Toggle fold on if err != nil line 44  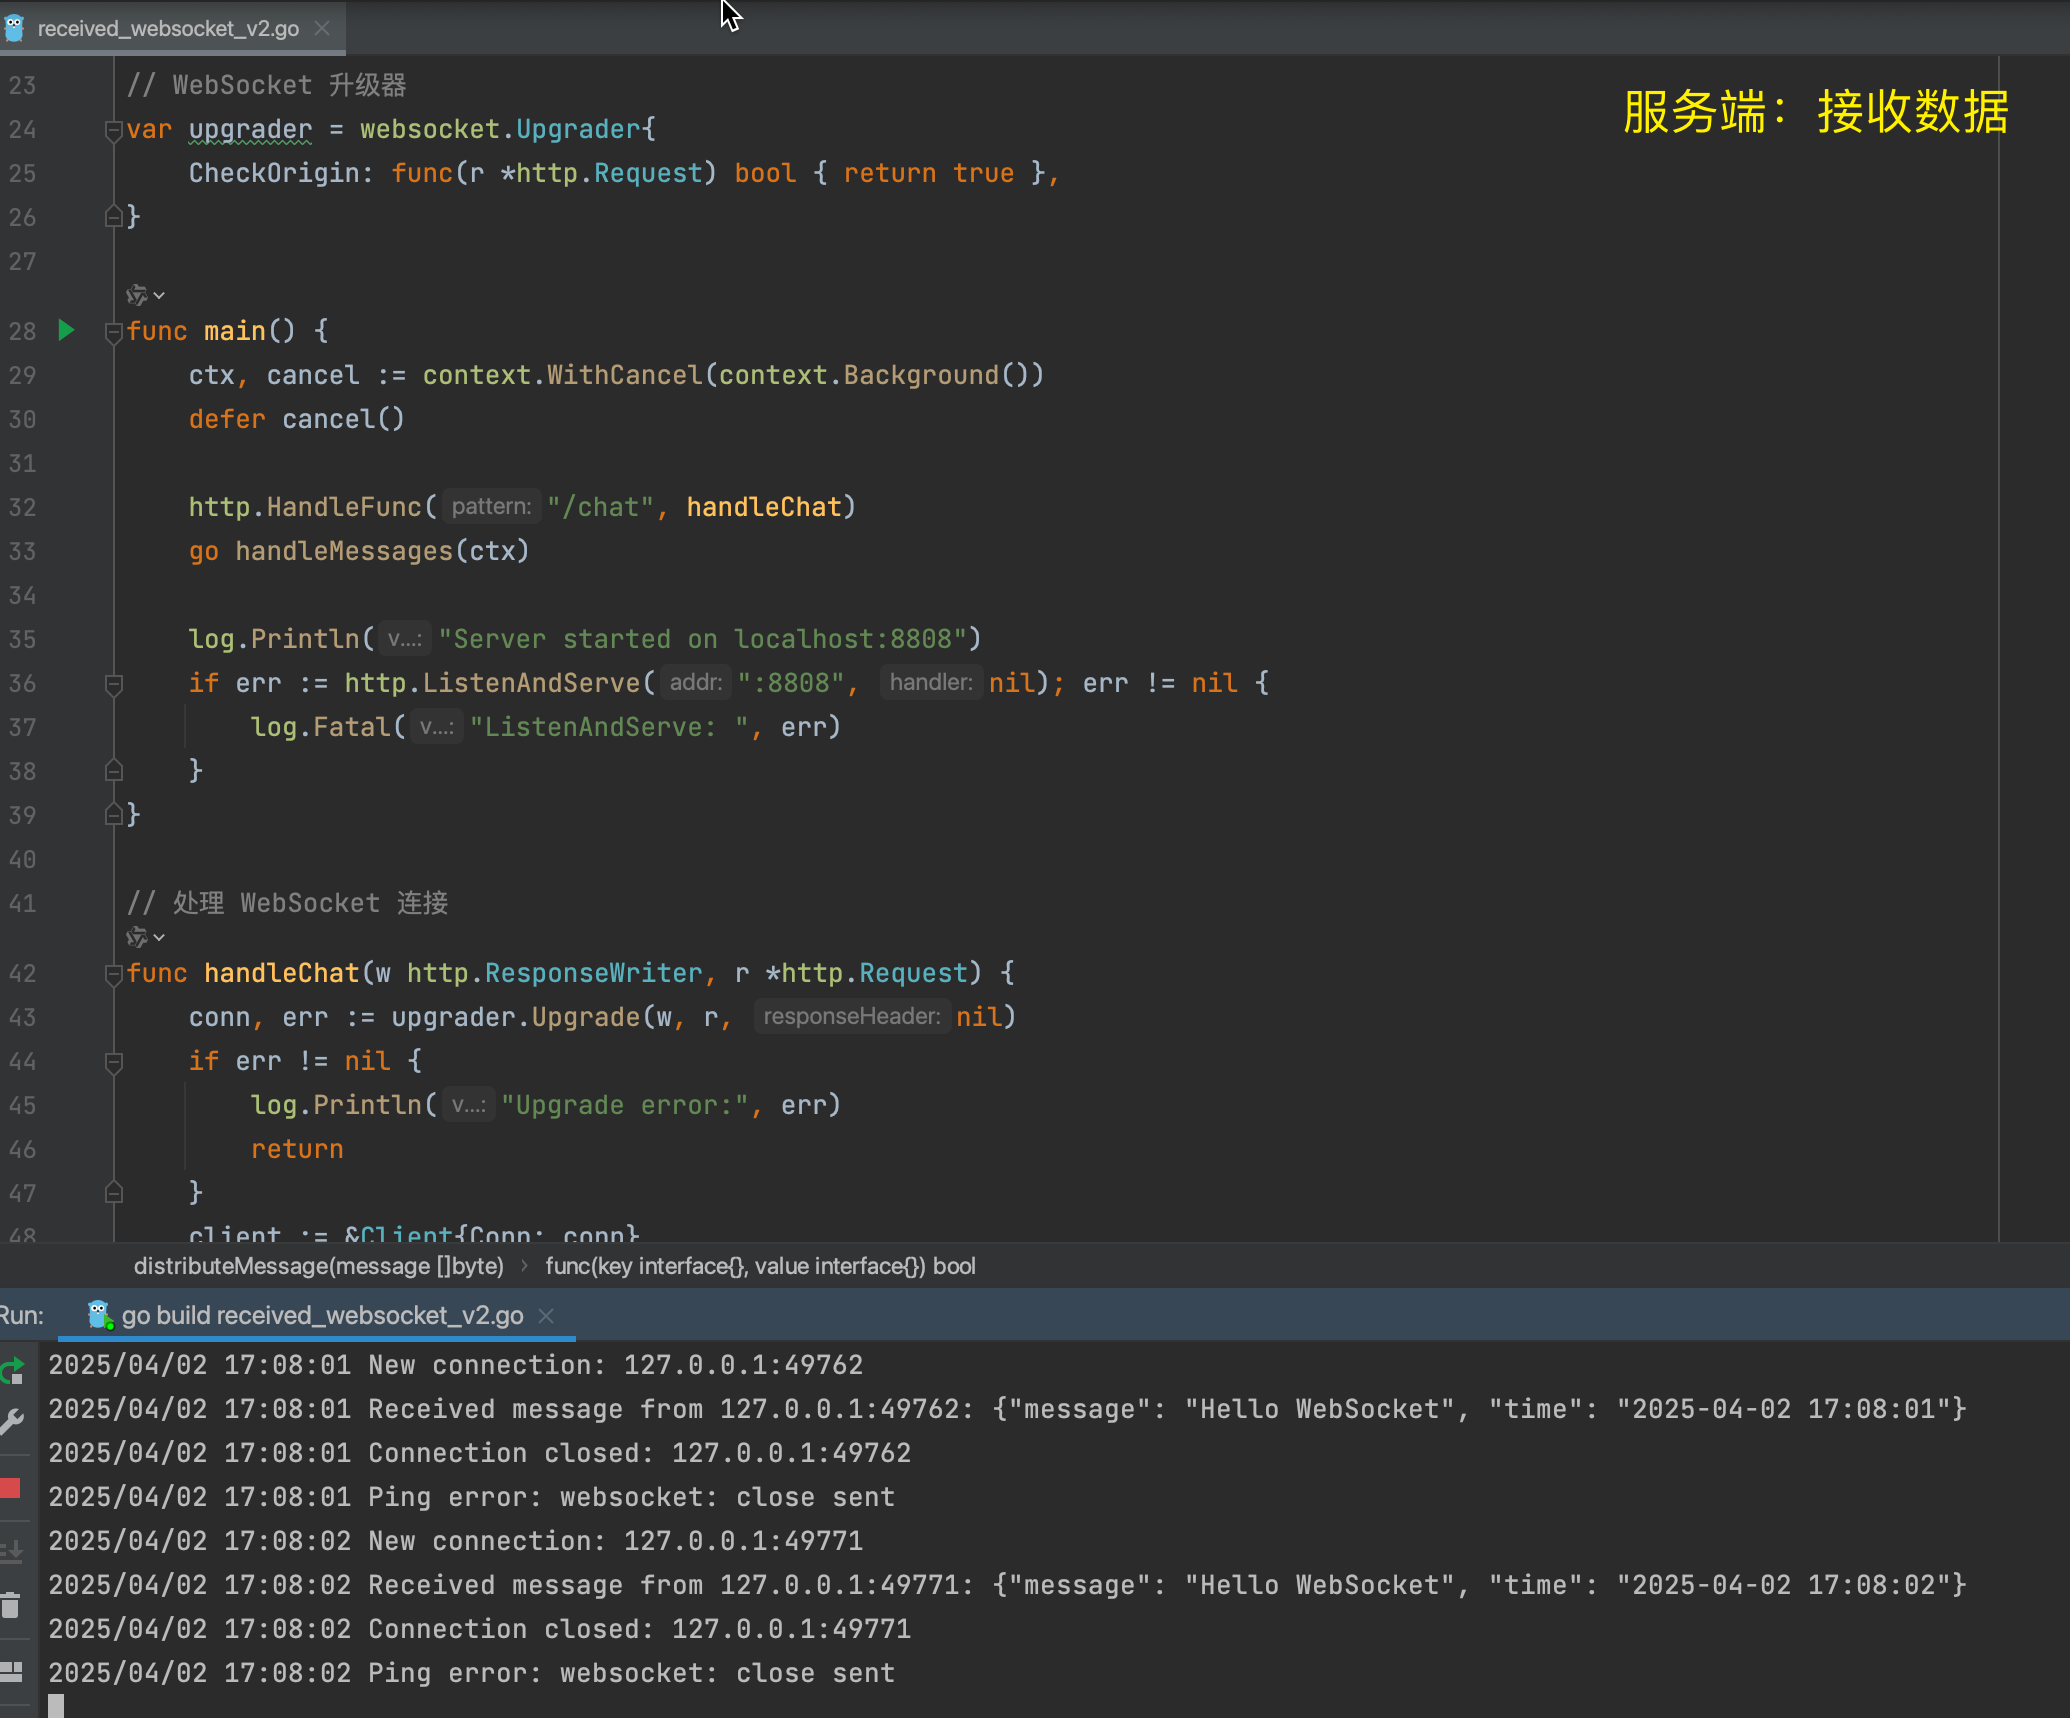coord(113,1061)
